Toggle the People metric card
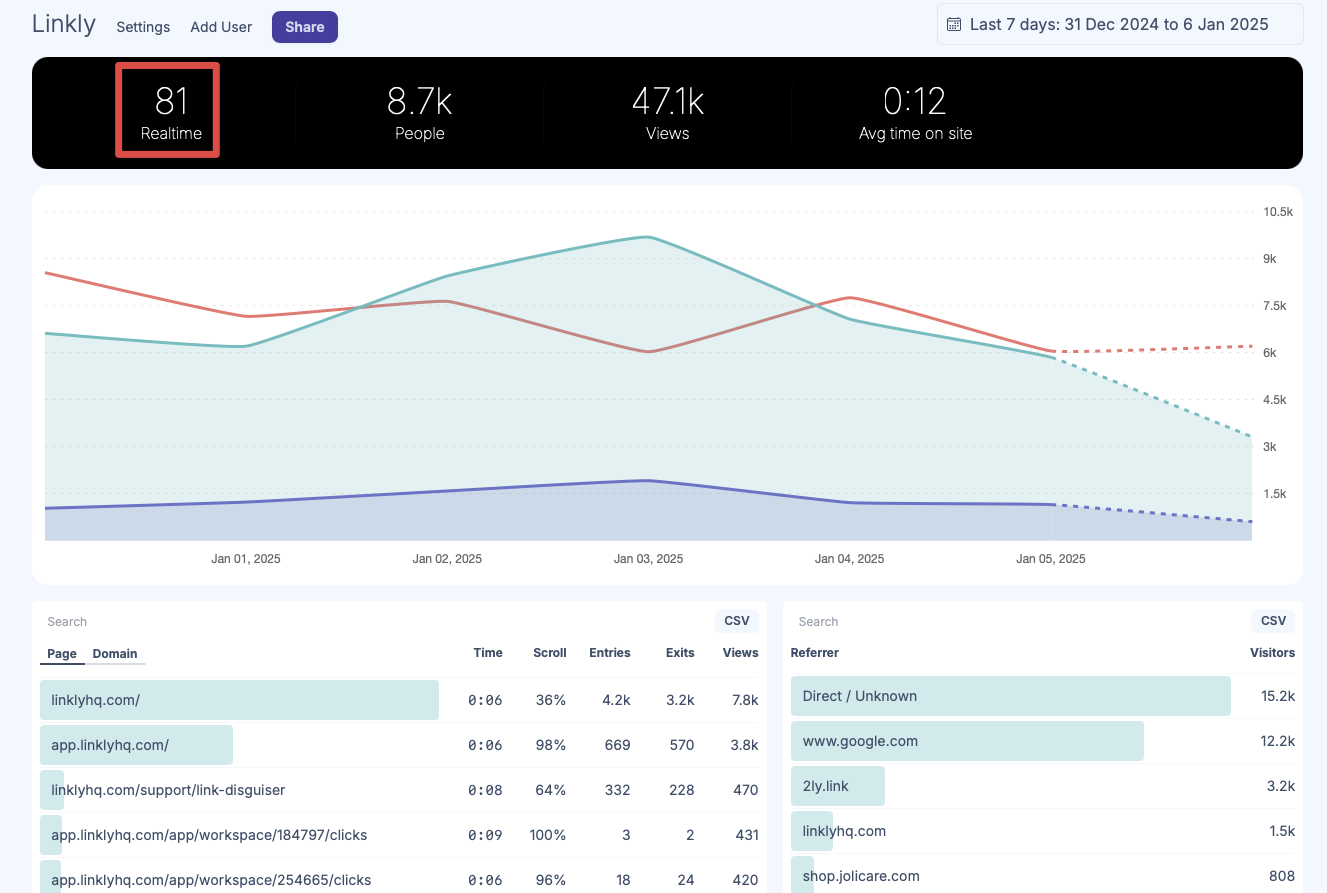The width and height of the screenshot is (1327, 893). (419, 112)
